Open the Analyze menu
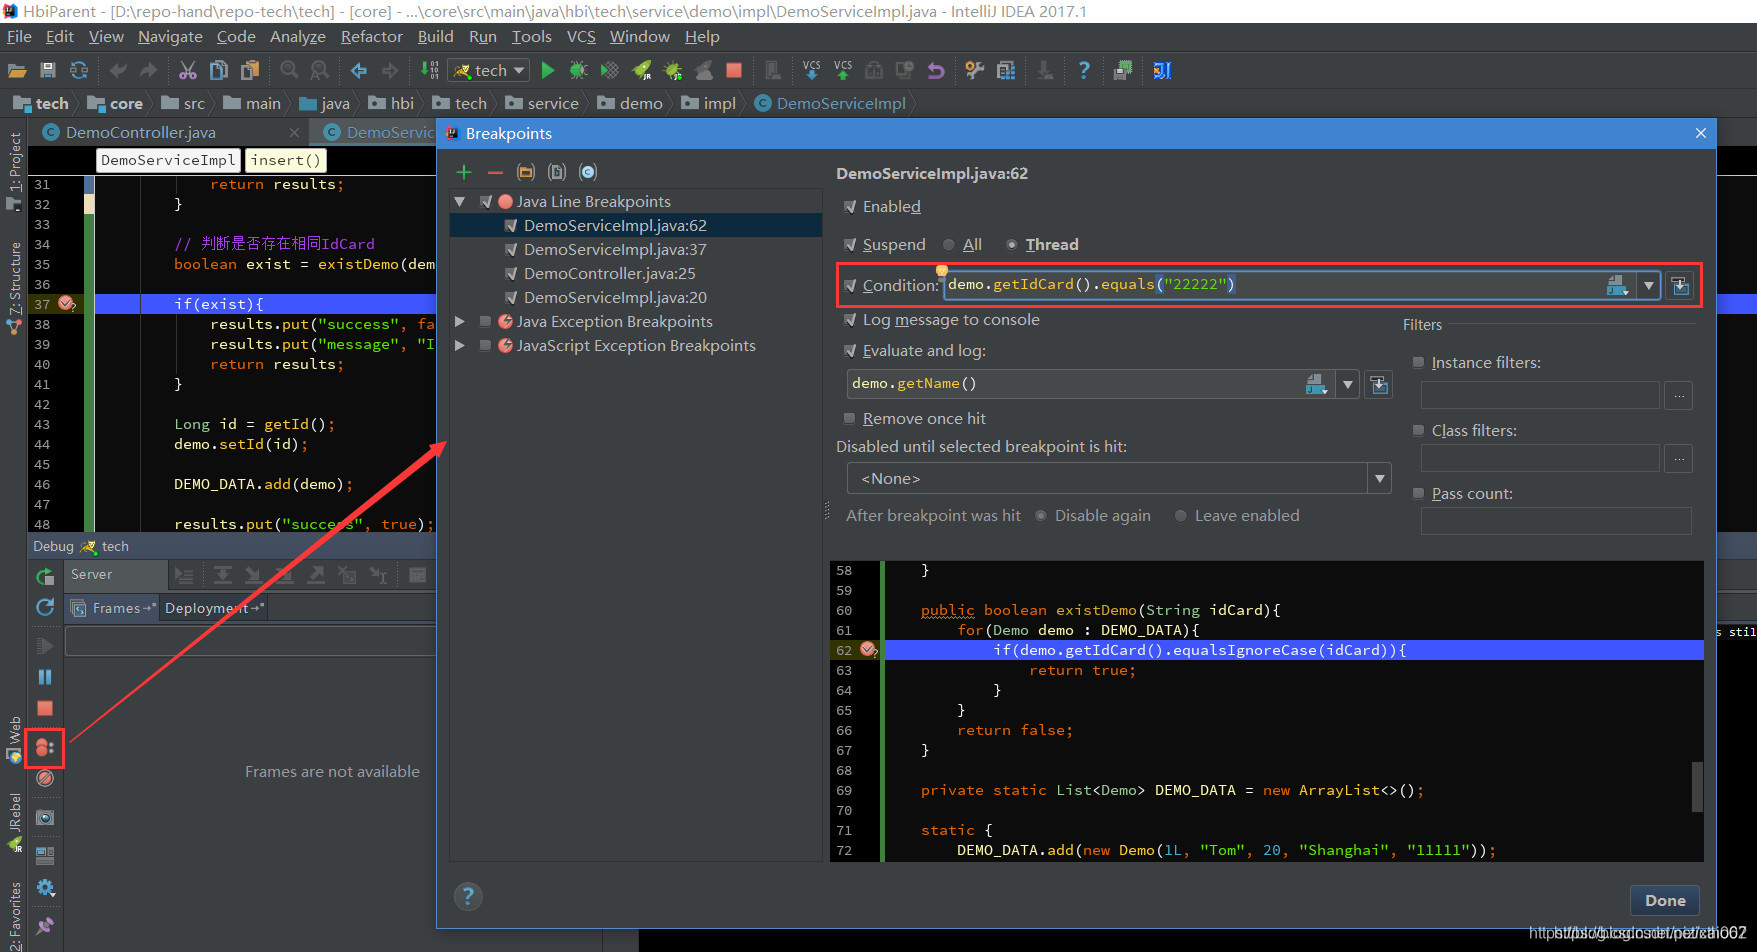1757x952 pixels. tap(298, 37)
